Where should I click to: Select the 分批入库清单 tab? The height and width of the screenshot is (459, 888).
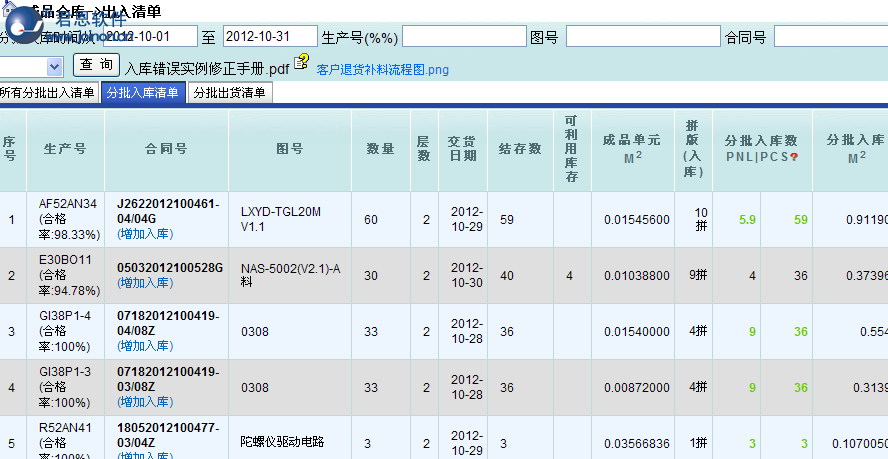[143, 92]
